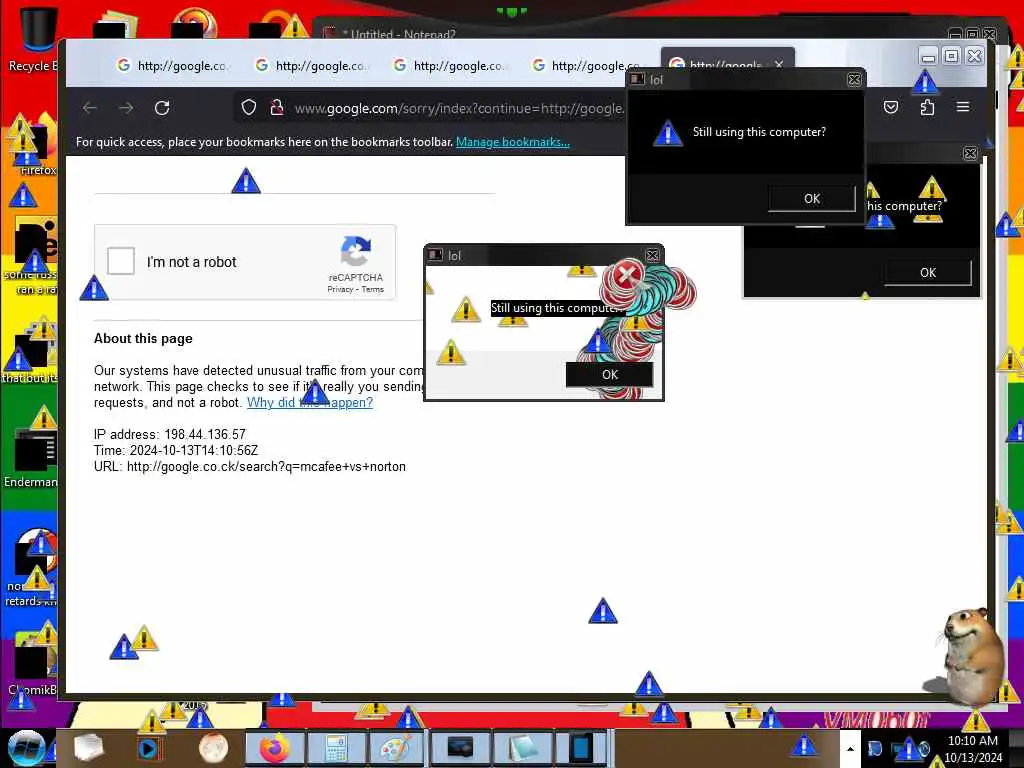Click the insecure connection padlock icon

(x=276, y=107)
